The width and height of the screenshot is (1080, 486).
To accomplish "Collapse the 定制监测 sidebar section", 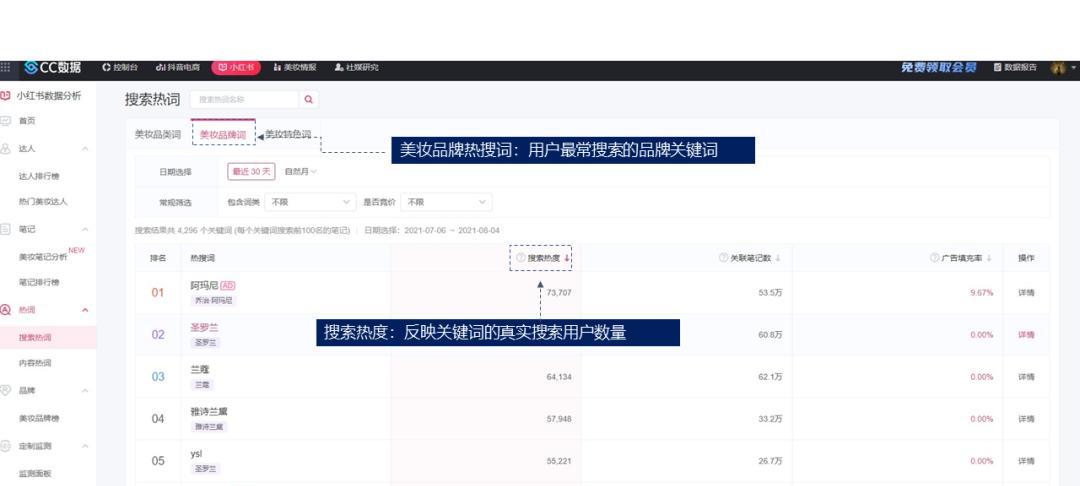I will coord(85,446).
